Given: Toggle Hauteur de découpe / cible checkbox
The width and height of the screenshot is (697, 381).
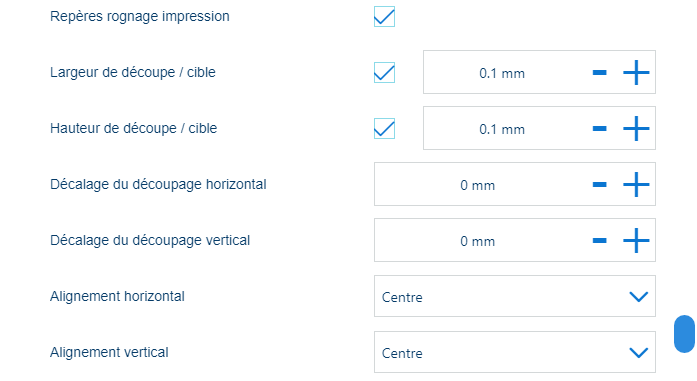Looking at the screenshot, I should point(385,128).
